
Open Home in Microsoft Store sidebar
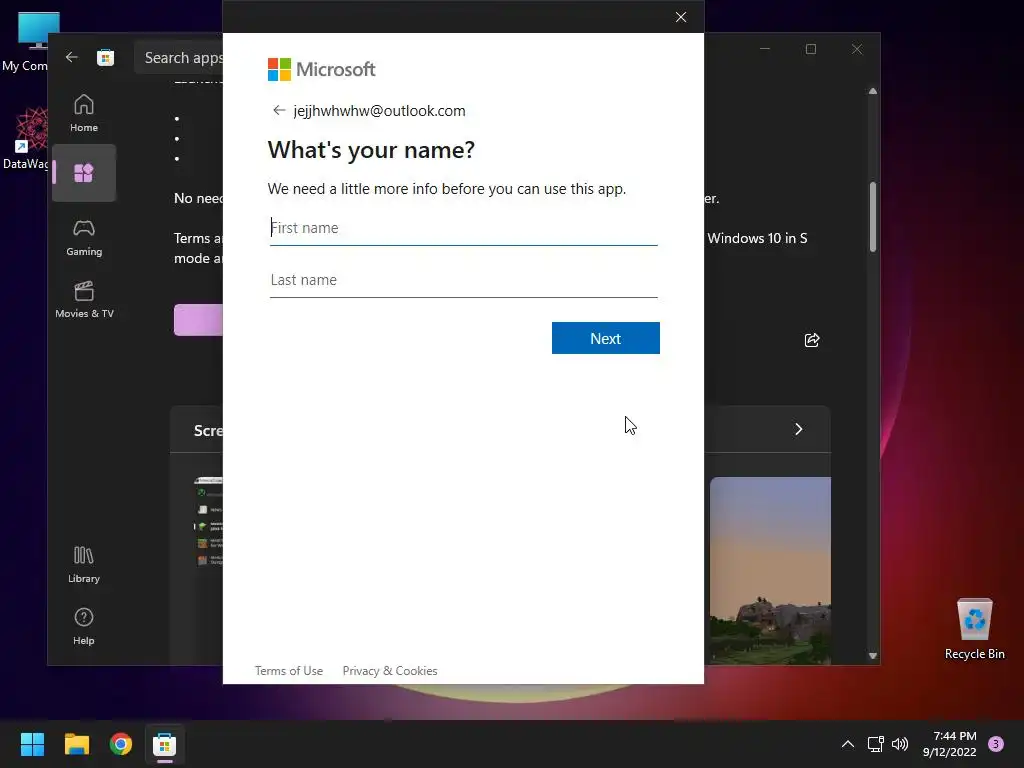tap(84, 113)
